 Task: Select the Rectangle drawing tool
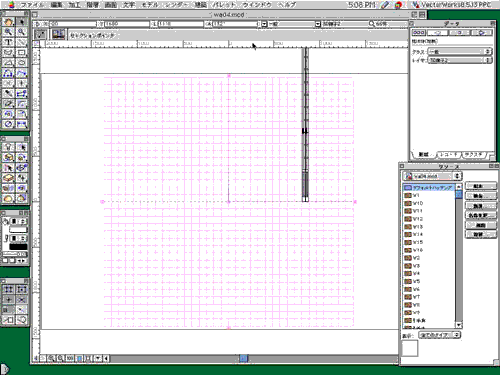[x=22, y=52]
